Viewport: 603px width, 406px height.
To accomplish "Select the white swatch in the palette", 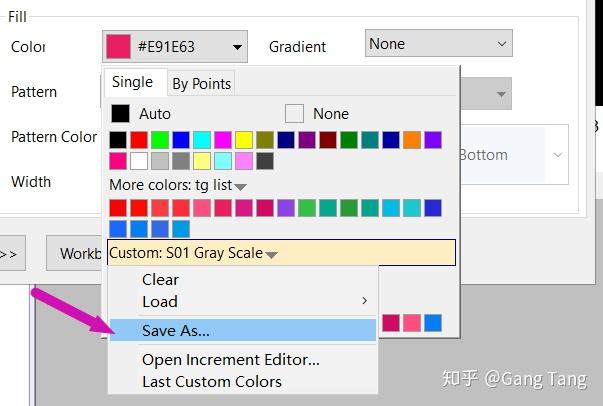I will coord(139,161).
